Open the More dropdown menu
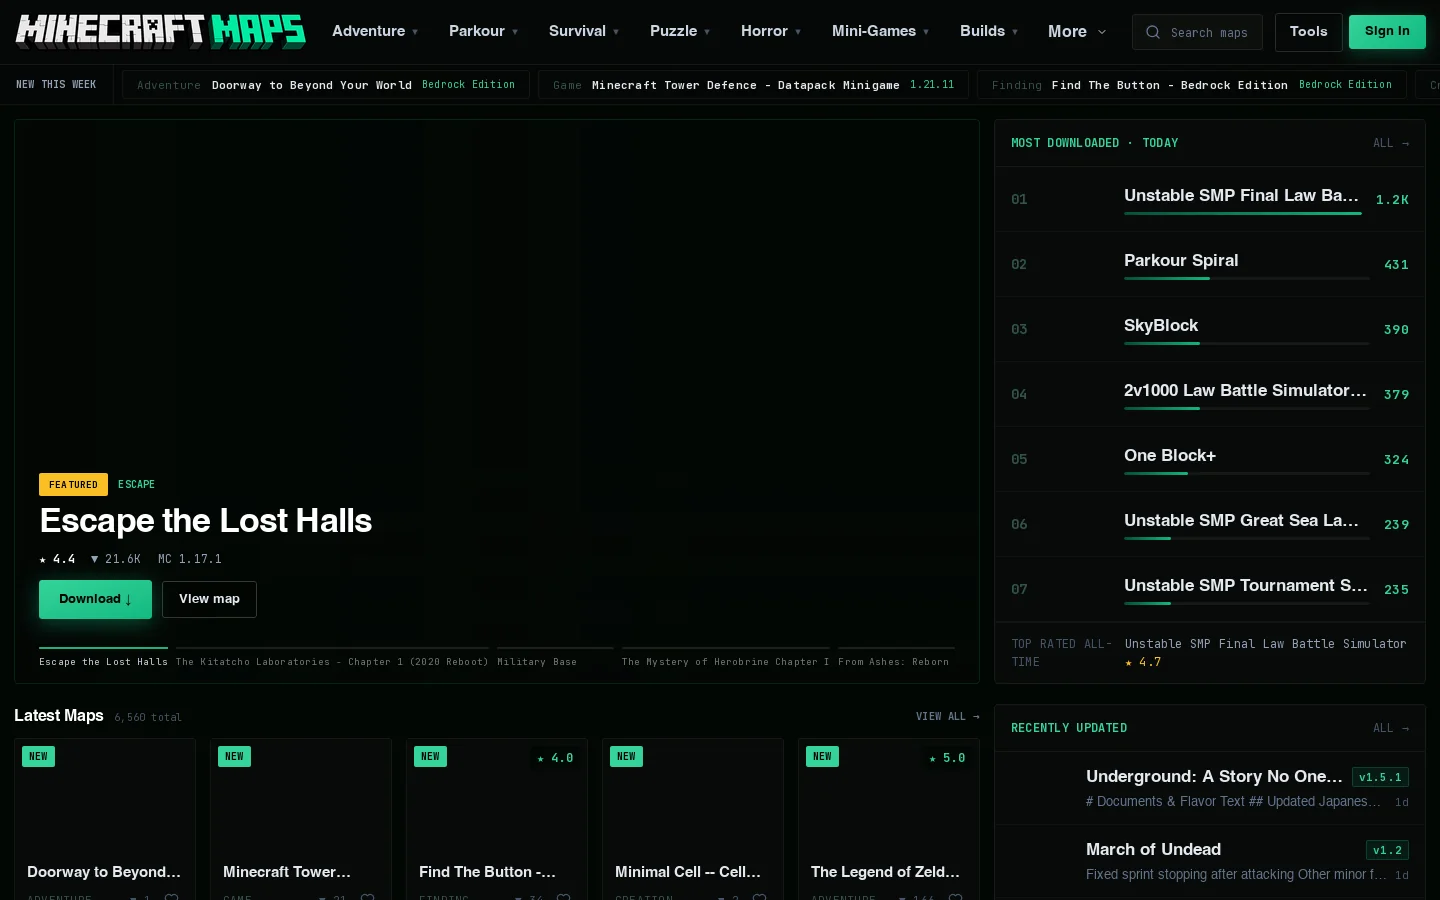The image size is (1440, 900). click(1077, 31)
